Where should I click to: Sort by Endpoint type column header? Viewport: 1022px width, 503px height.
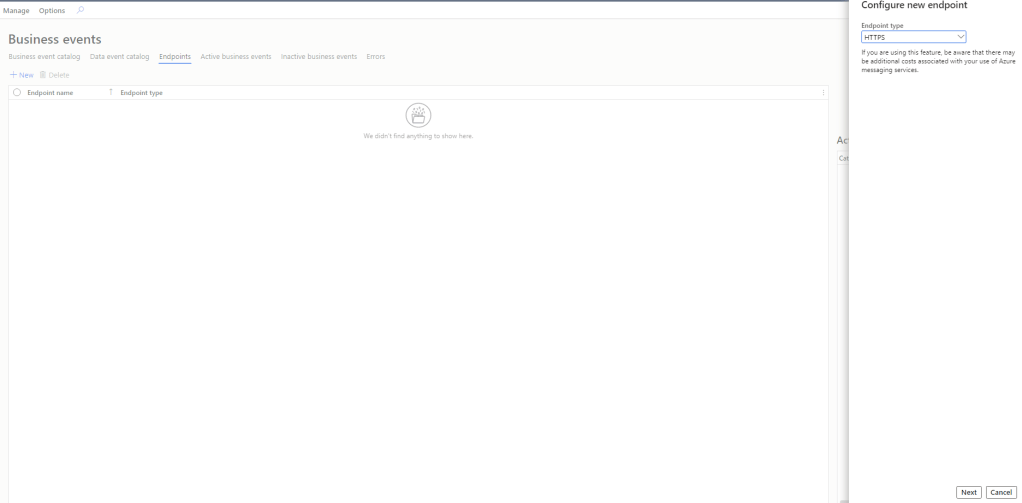click(141, 93)
